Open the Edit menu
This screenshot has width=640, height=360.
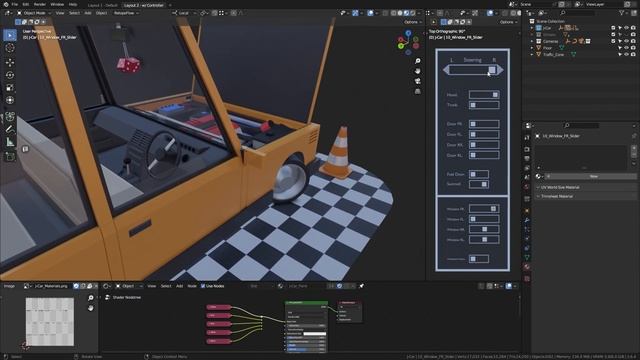coord(26,4)
